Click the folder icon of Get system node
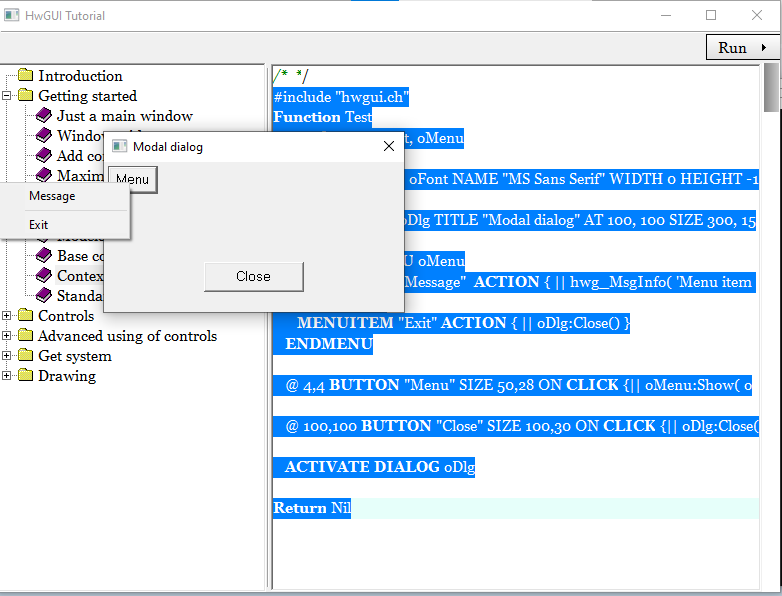782x596 pixels. [25, 356]
